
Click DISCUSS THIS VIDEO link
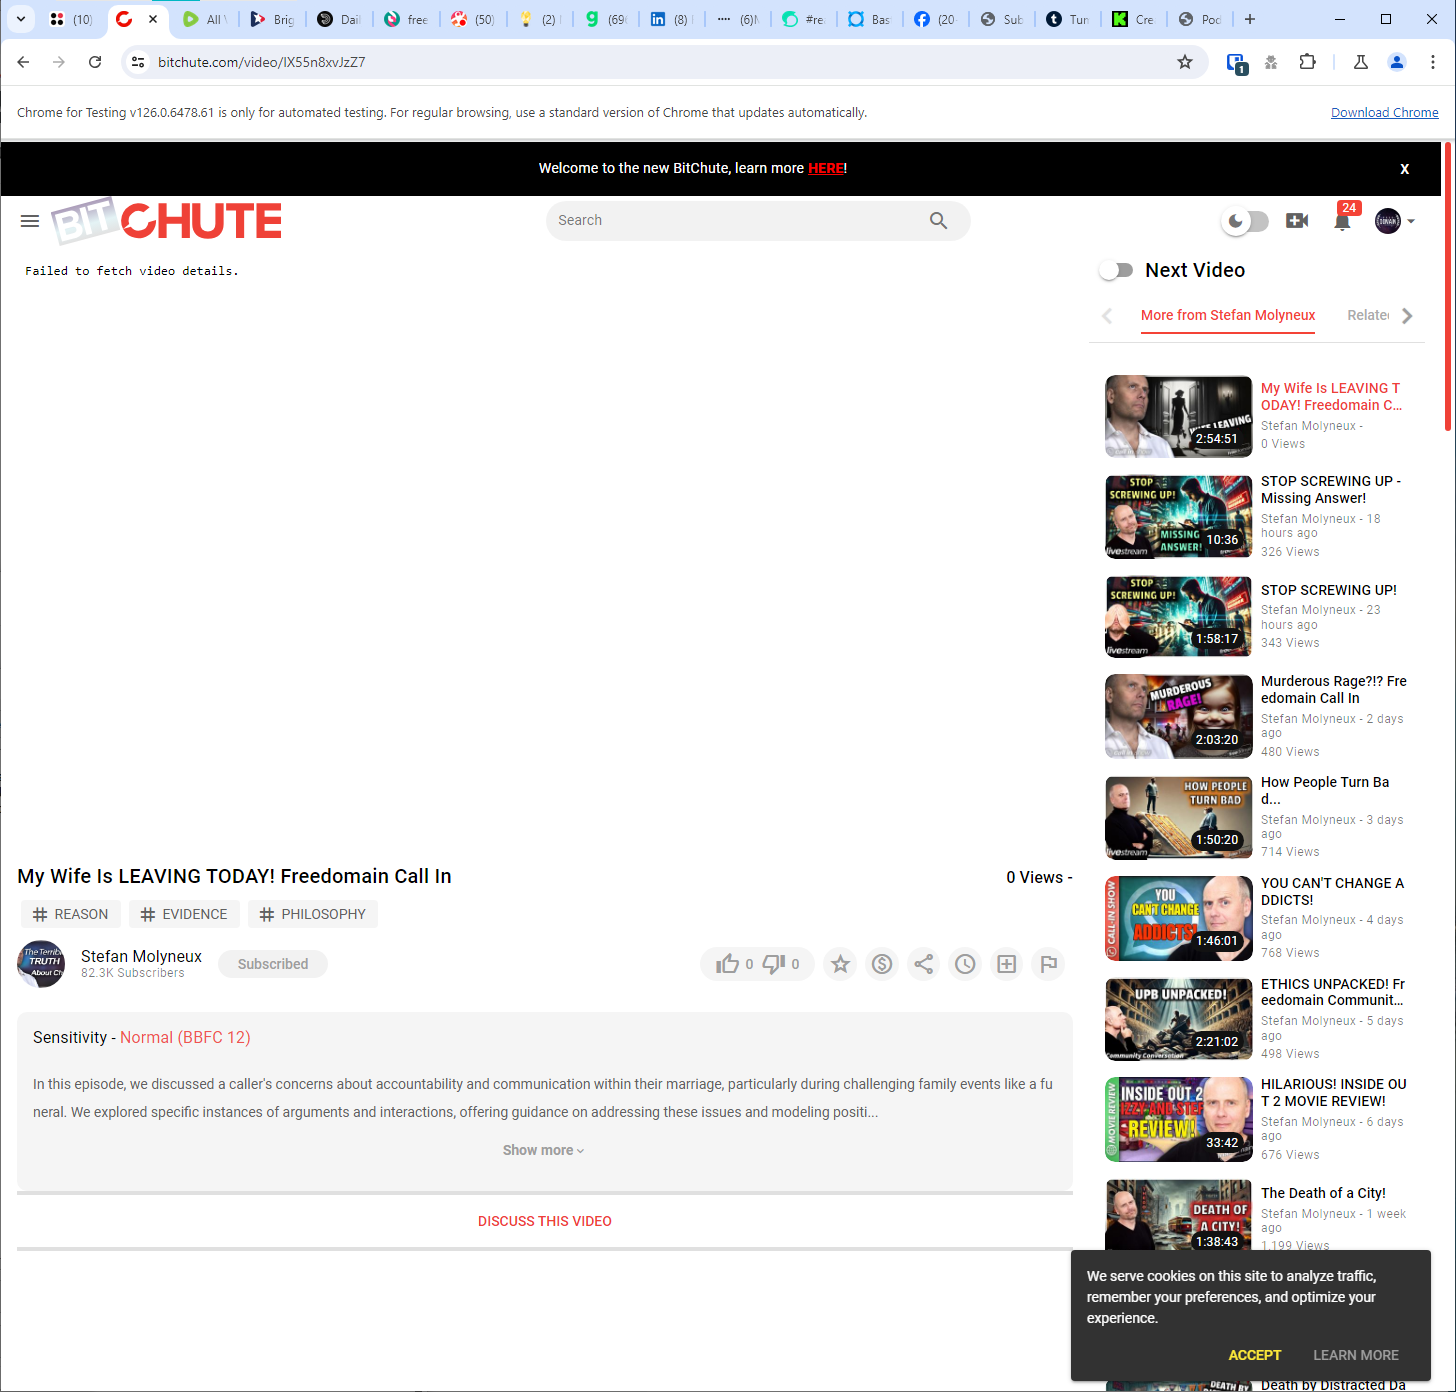(x=545, y=1221)
